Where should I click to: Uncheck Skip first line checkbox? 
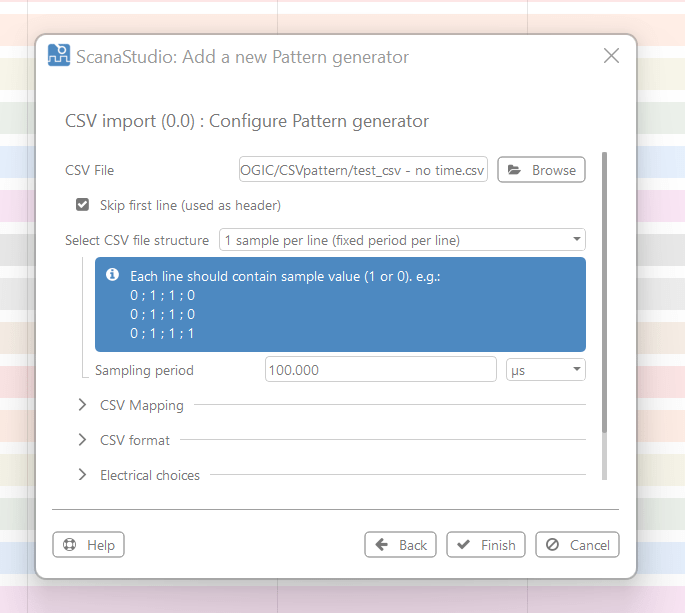click(83, 205)
